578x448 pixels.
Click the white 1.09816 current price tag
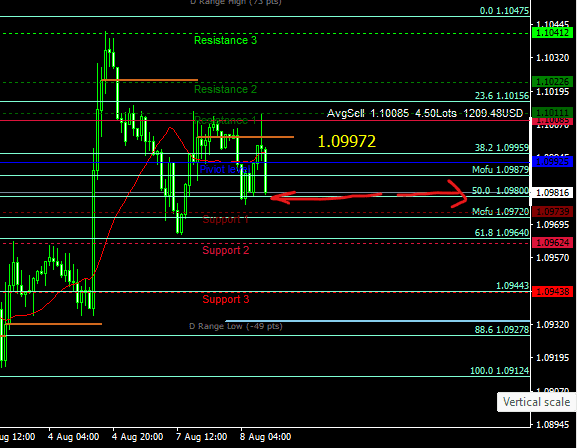coord(553,193)
